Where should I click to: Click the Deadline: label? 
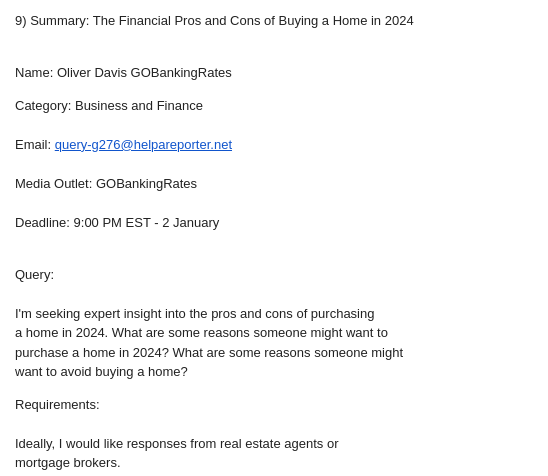42,223
